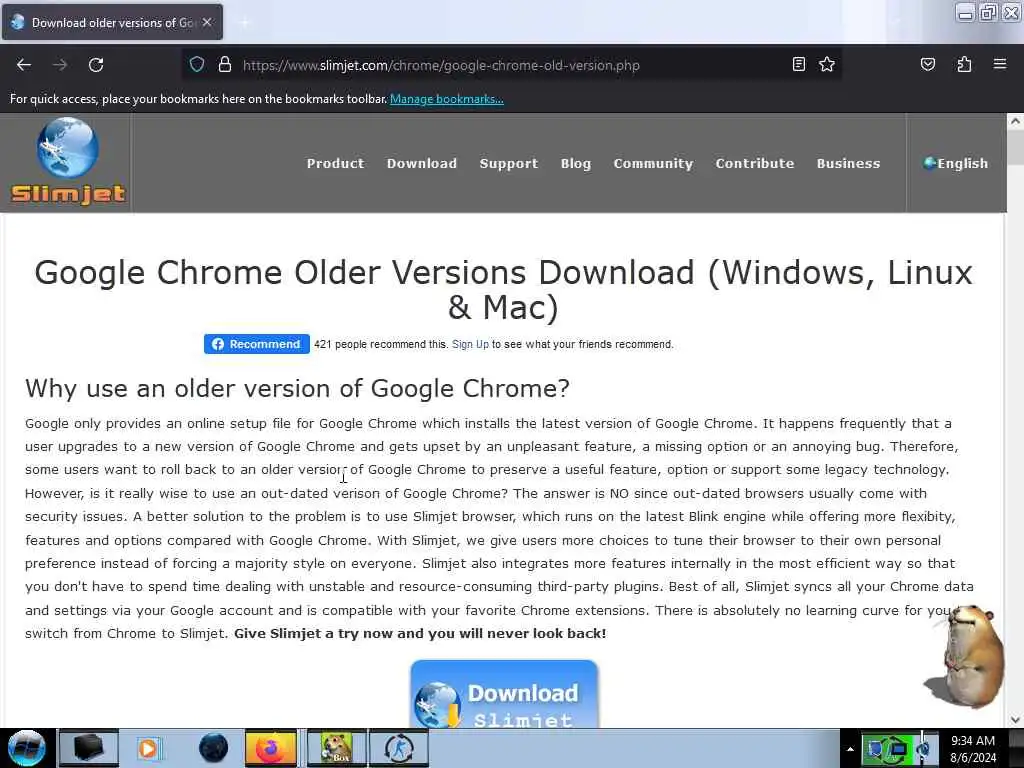
Task: Click the page scrollbar down arrow
Action: (1015, 720)
